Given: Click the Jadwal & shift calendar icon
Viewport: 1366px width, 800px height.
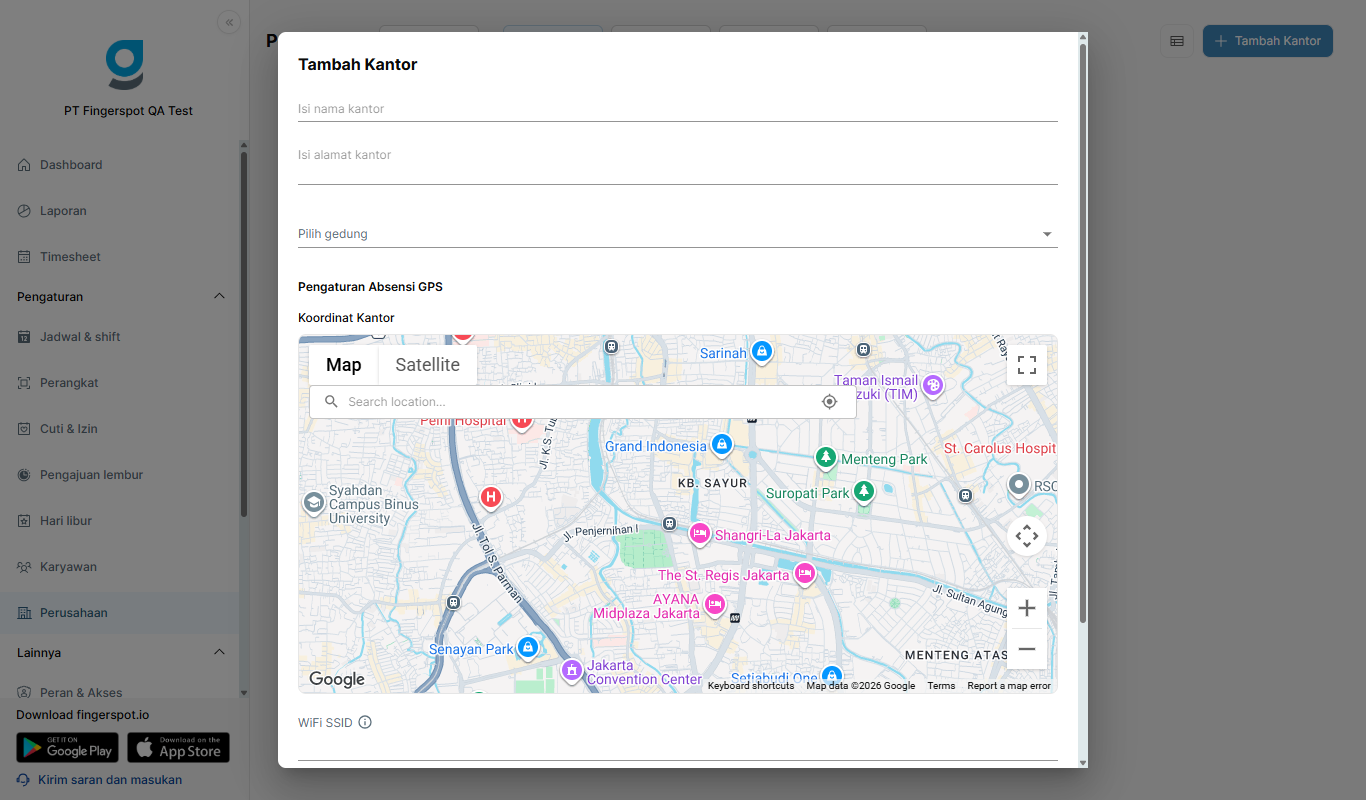Looking at the screenshot, I should [24, 337].
